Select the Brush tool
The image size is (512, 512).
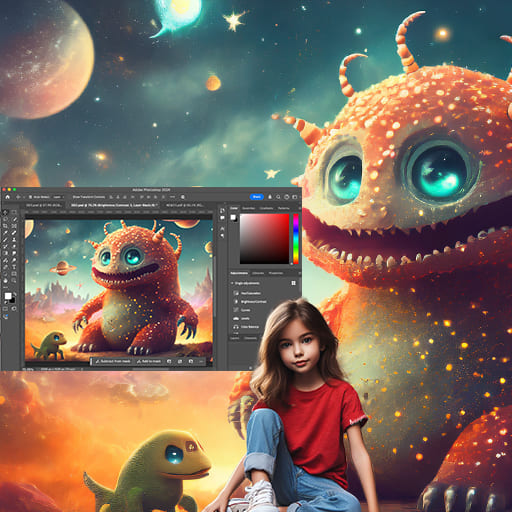tap(5, 240)
